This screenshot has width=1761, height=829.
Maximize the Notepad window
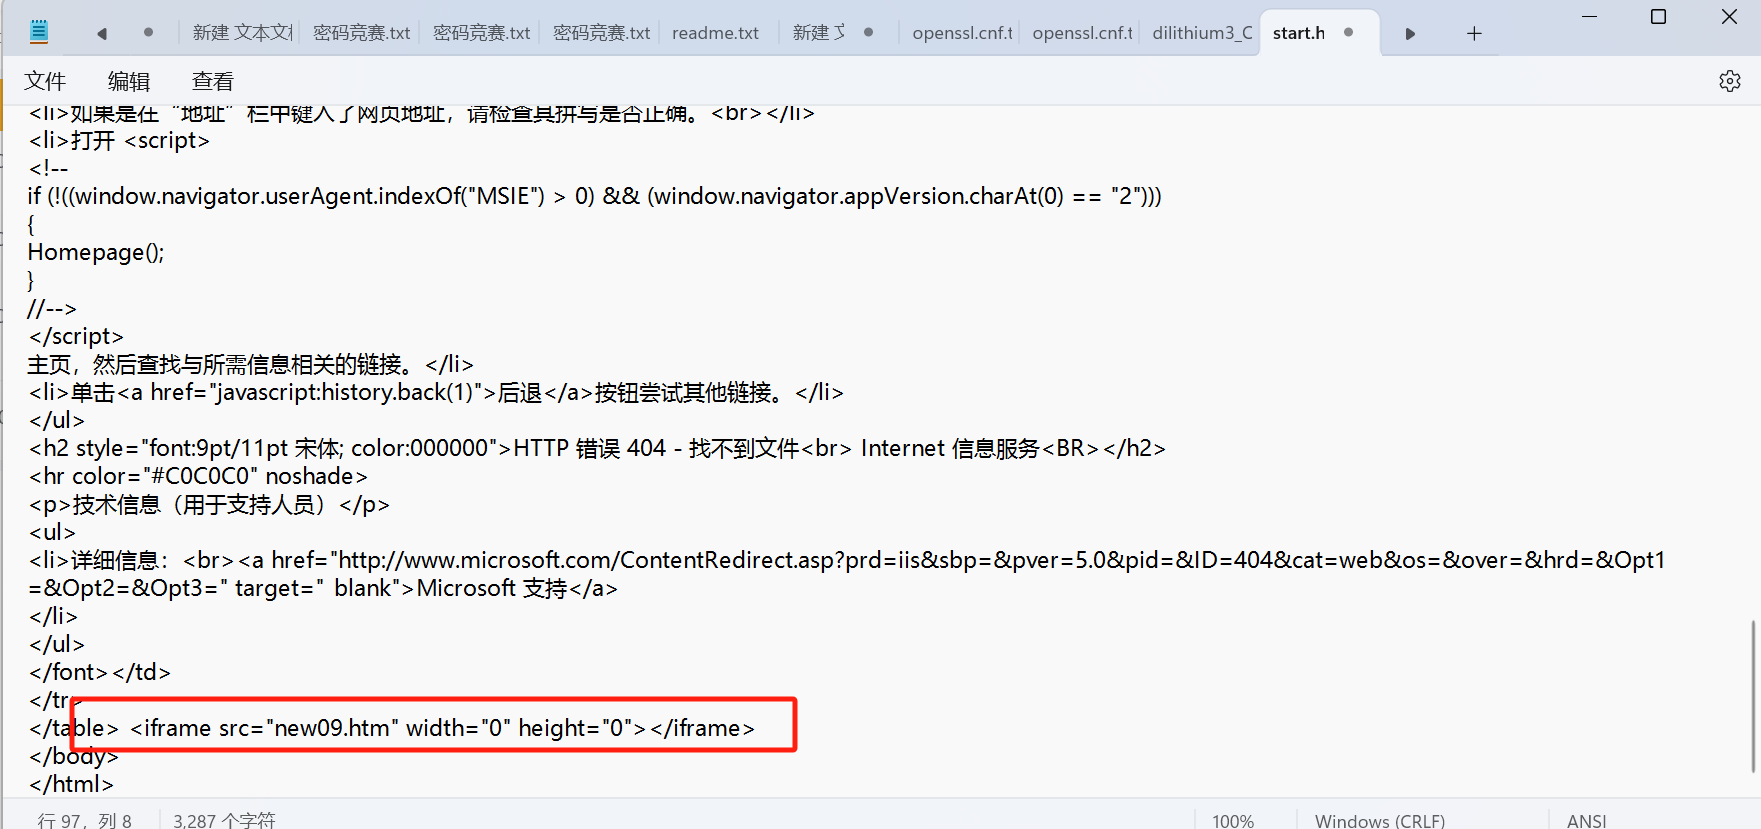point(1658,17)
